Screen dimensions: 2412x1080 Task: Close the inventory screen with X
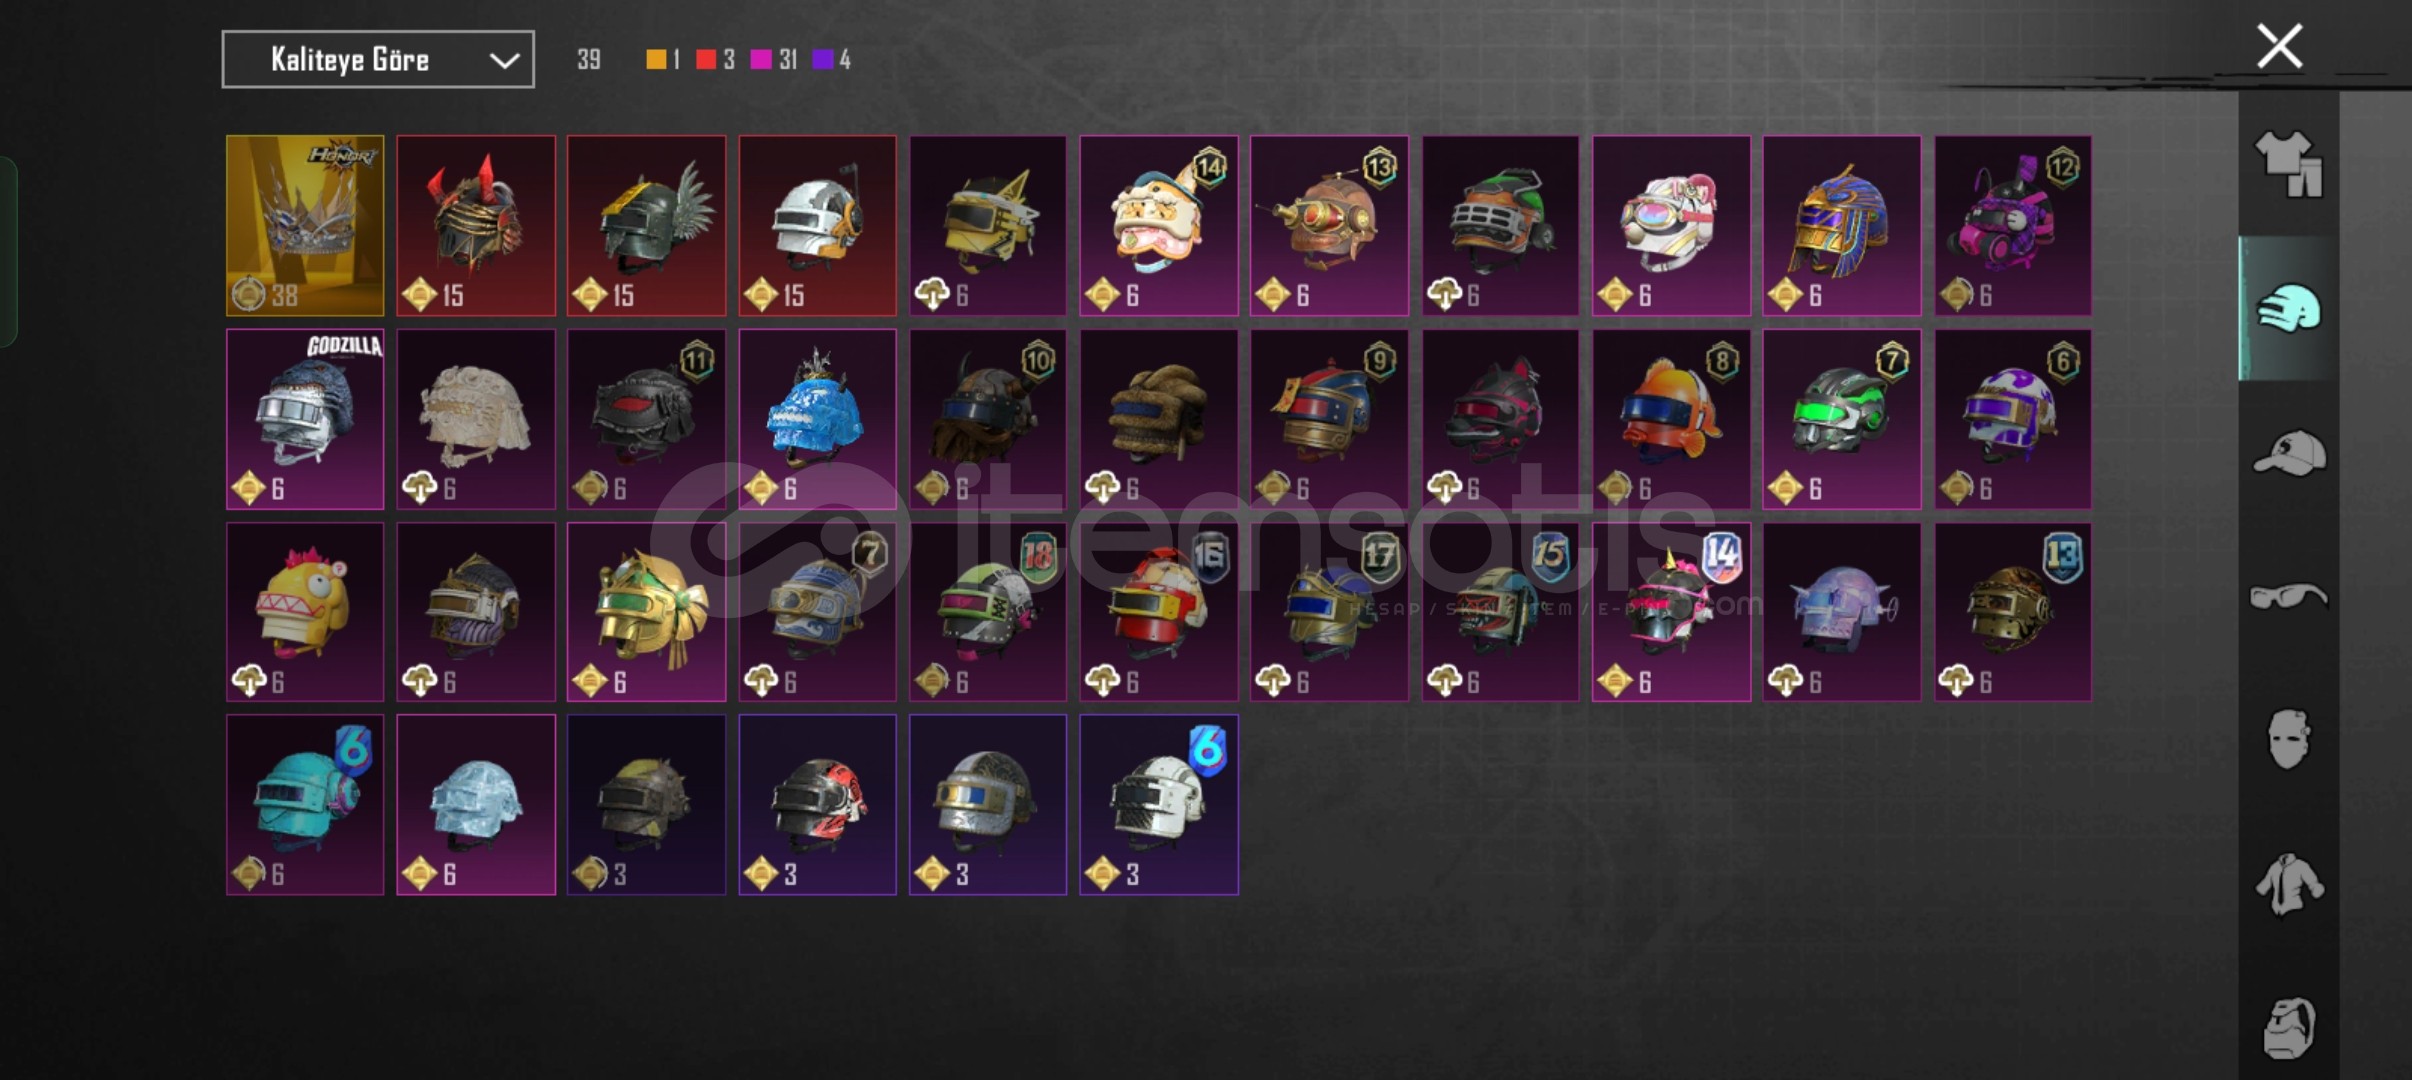tap(2280, 46)
